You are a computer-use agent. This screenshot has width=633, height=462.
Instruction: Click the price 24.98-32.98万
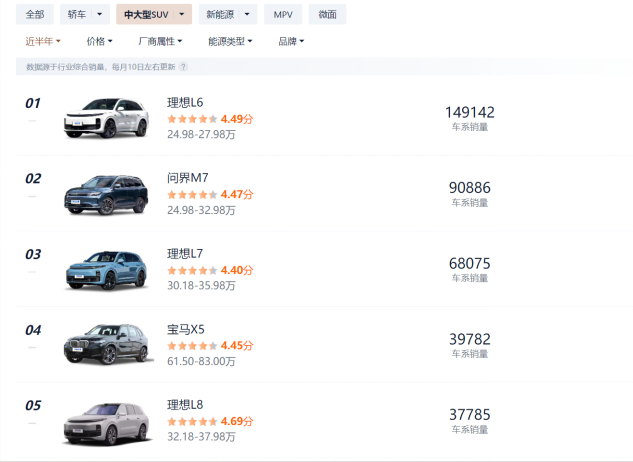pos(201,210)
